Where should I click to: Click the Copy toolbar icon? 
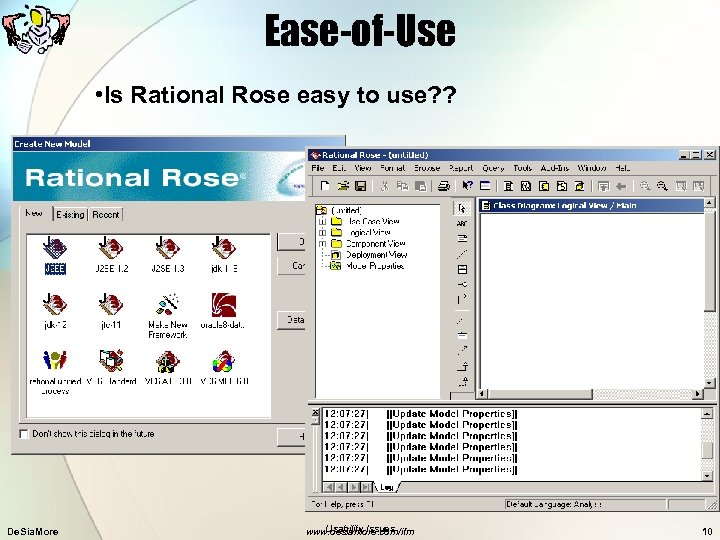tap(402, 186)
